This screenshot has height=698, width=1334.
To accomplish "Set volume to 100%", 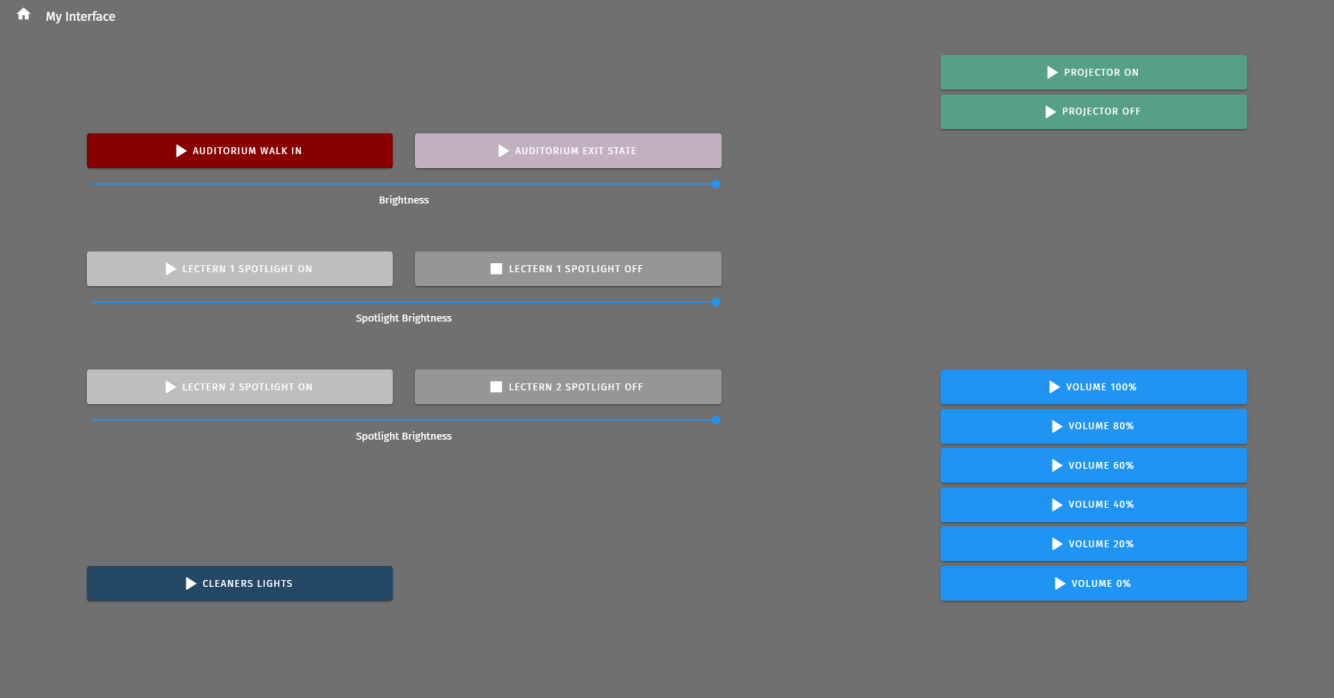I will [1093, 387].
